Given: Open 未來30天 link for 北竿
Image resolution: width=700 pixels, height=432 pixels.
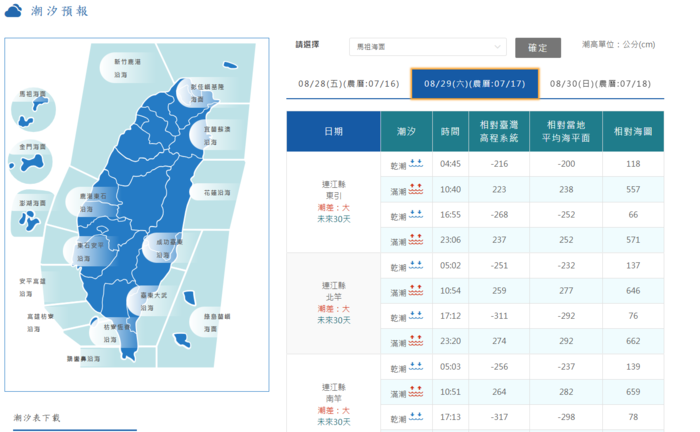Looking at the screenshot, I should pos(333,320).
